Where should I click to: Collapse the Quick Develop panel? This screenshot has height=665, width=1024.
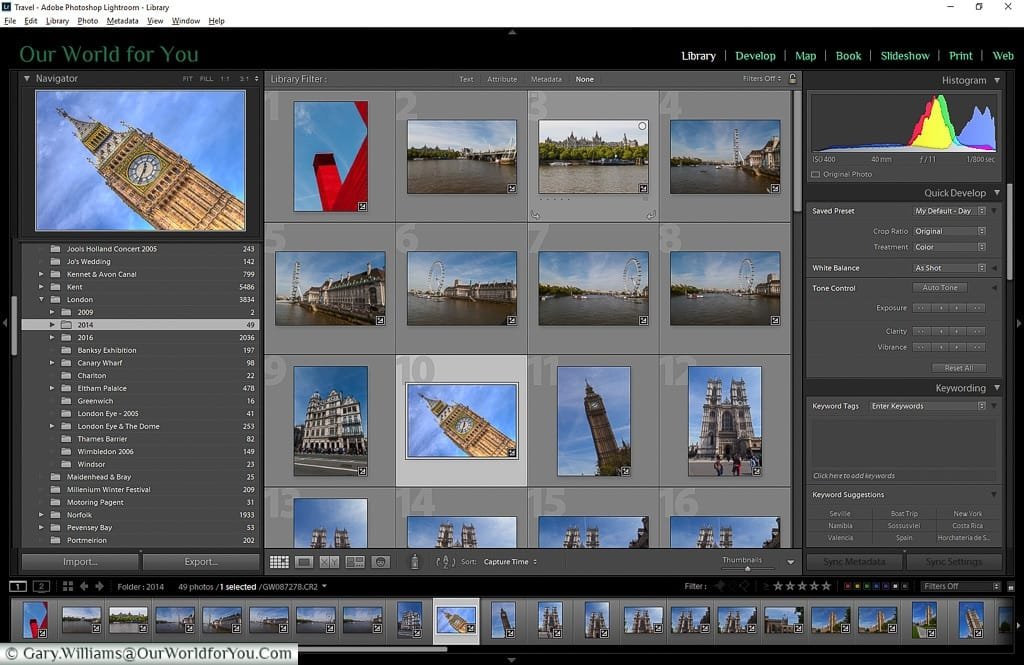pyautogui.click(x=997, y=193)
